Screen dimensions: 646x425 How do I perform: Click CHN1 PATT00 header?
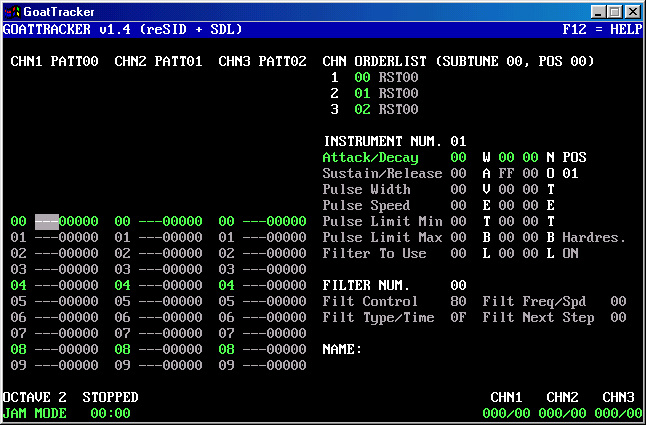[54, 62]
